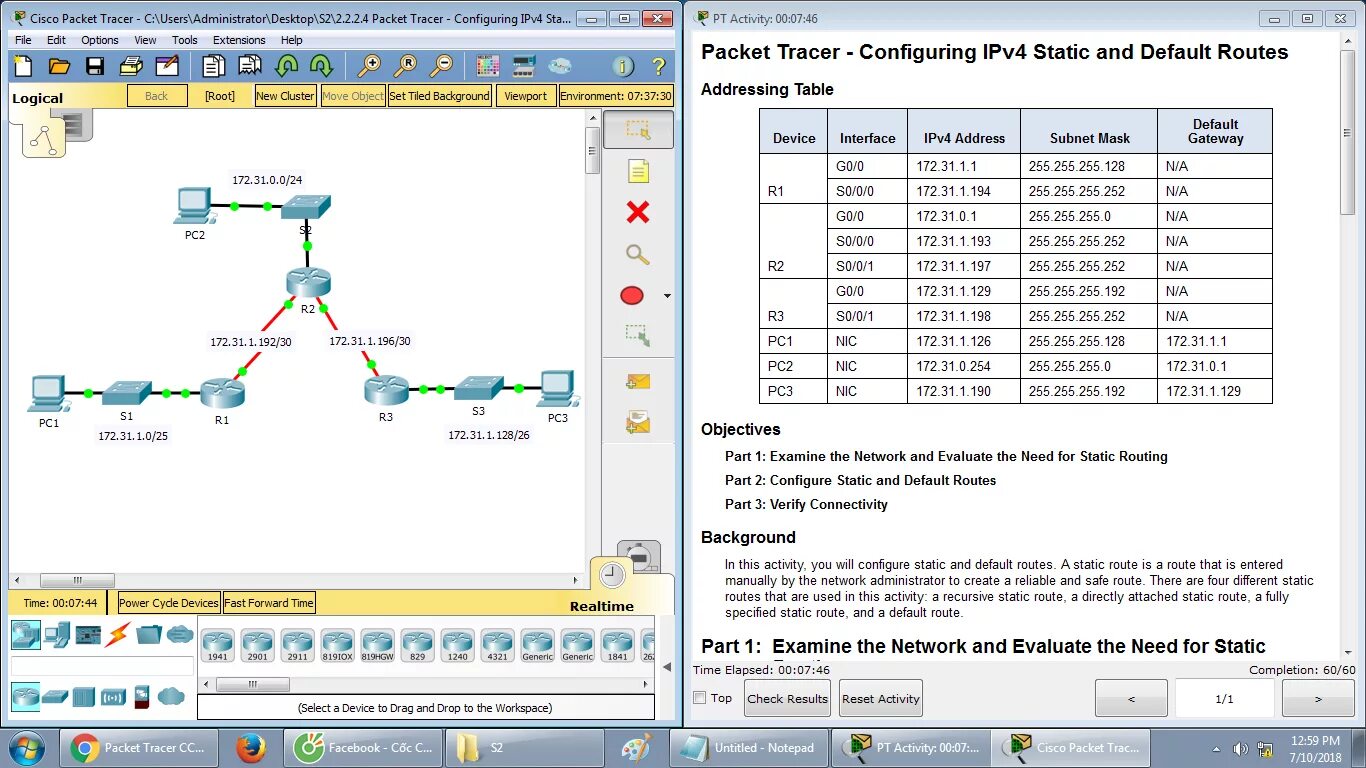
Task: Open the Options menu
Action: coord(100,40)
